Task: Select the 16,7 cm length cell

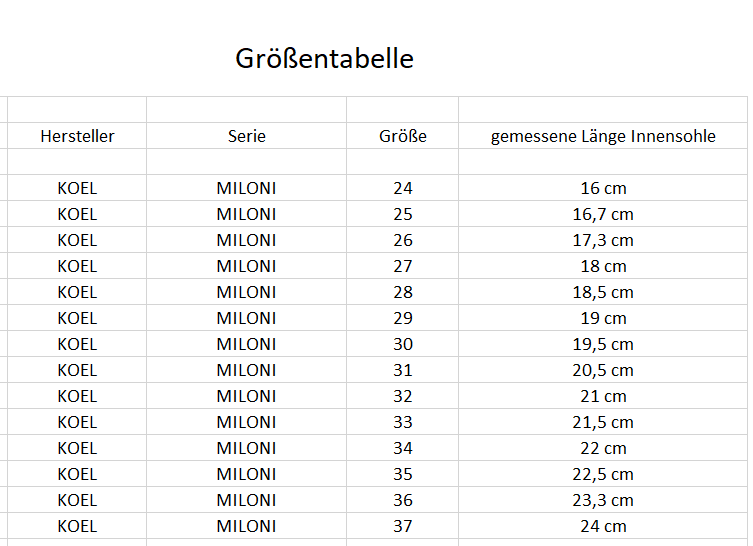Action: tap(603, 214)
